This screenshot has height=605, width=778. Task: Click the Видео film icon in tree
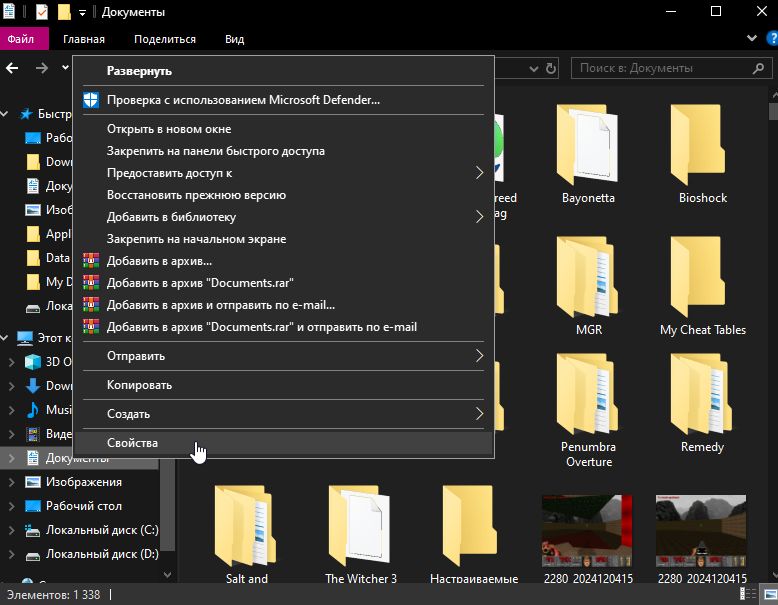(33, 434)
